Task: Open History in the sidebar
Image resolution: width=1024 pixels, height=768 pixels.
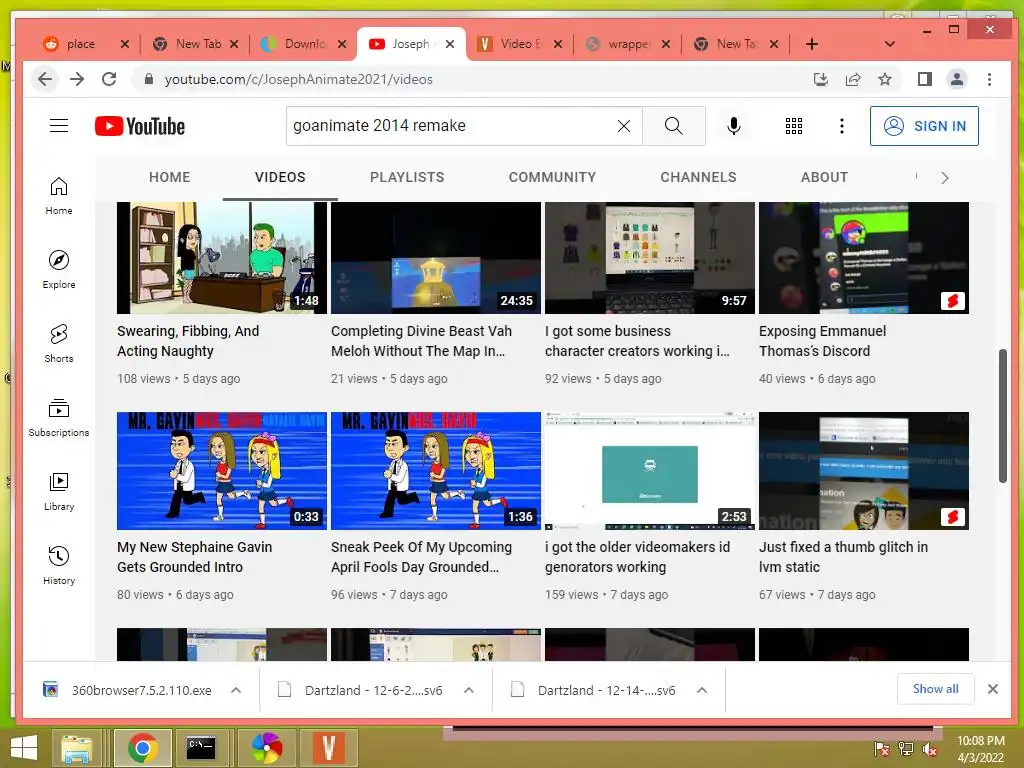Action: pyautogui.click(x=59, y=565)
